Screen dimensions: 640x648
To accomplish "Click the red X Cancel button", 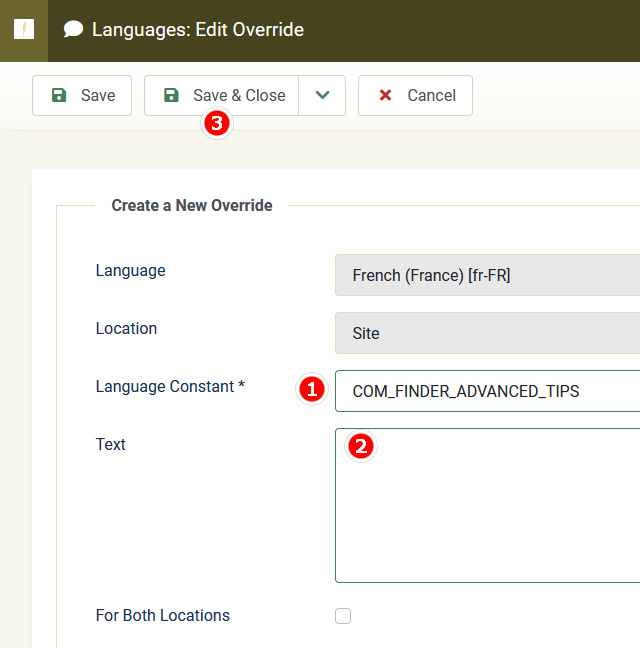I will pos(415,95).
